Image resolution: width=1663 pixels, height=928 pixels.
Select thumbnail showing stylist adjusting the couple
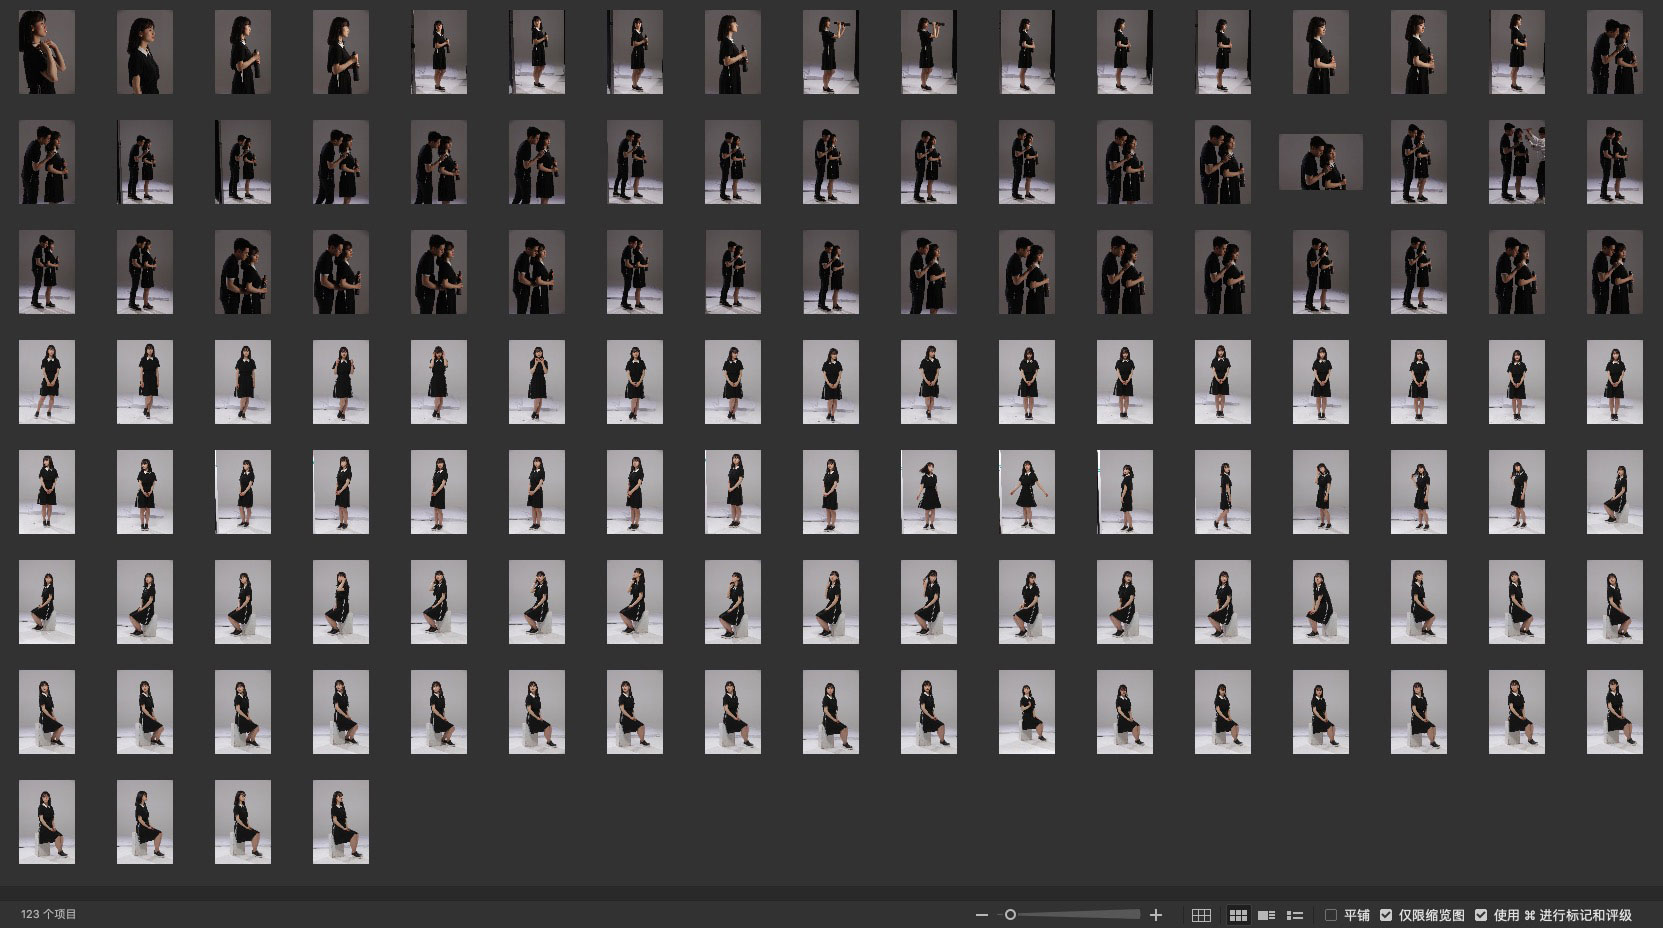[1516, 162]
